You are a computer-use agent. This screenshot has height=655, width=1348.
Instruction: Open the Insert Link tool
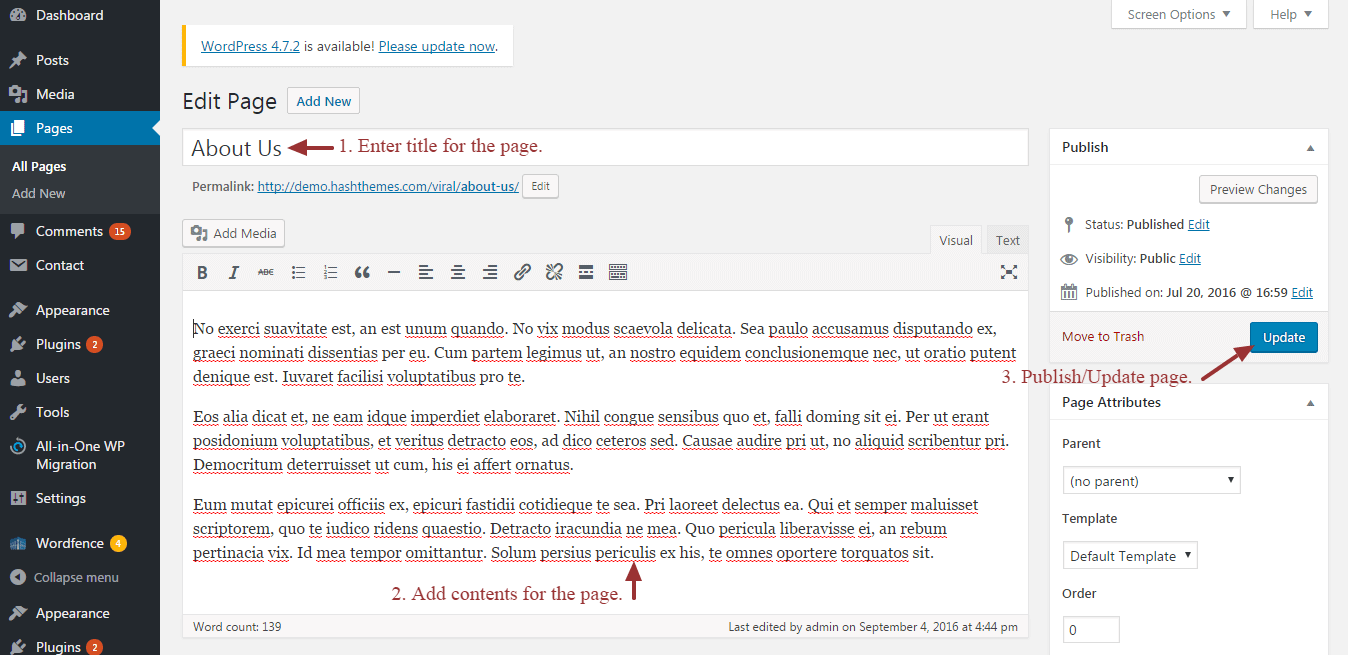click(521, 271)
